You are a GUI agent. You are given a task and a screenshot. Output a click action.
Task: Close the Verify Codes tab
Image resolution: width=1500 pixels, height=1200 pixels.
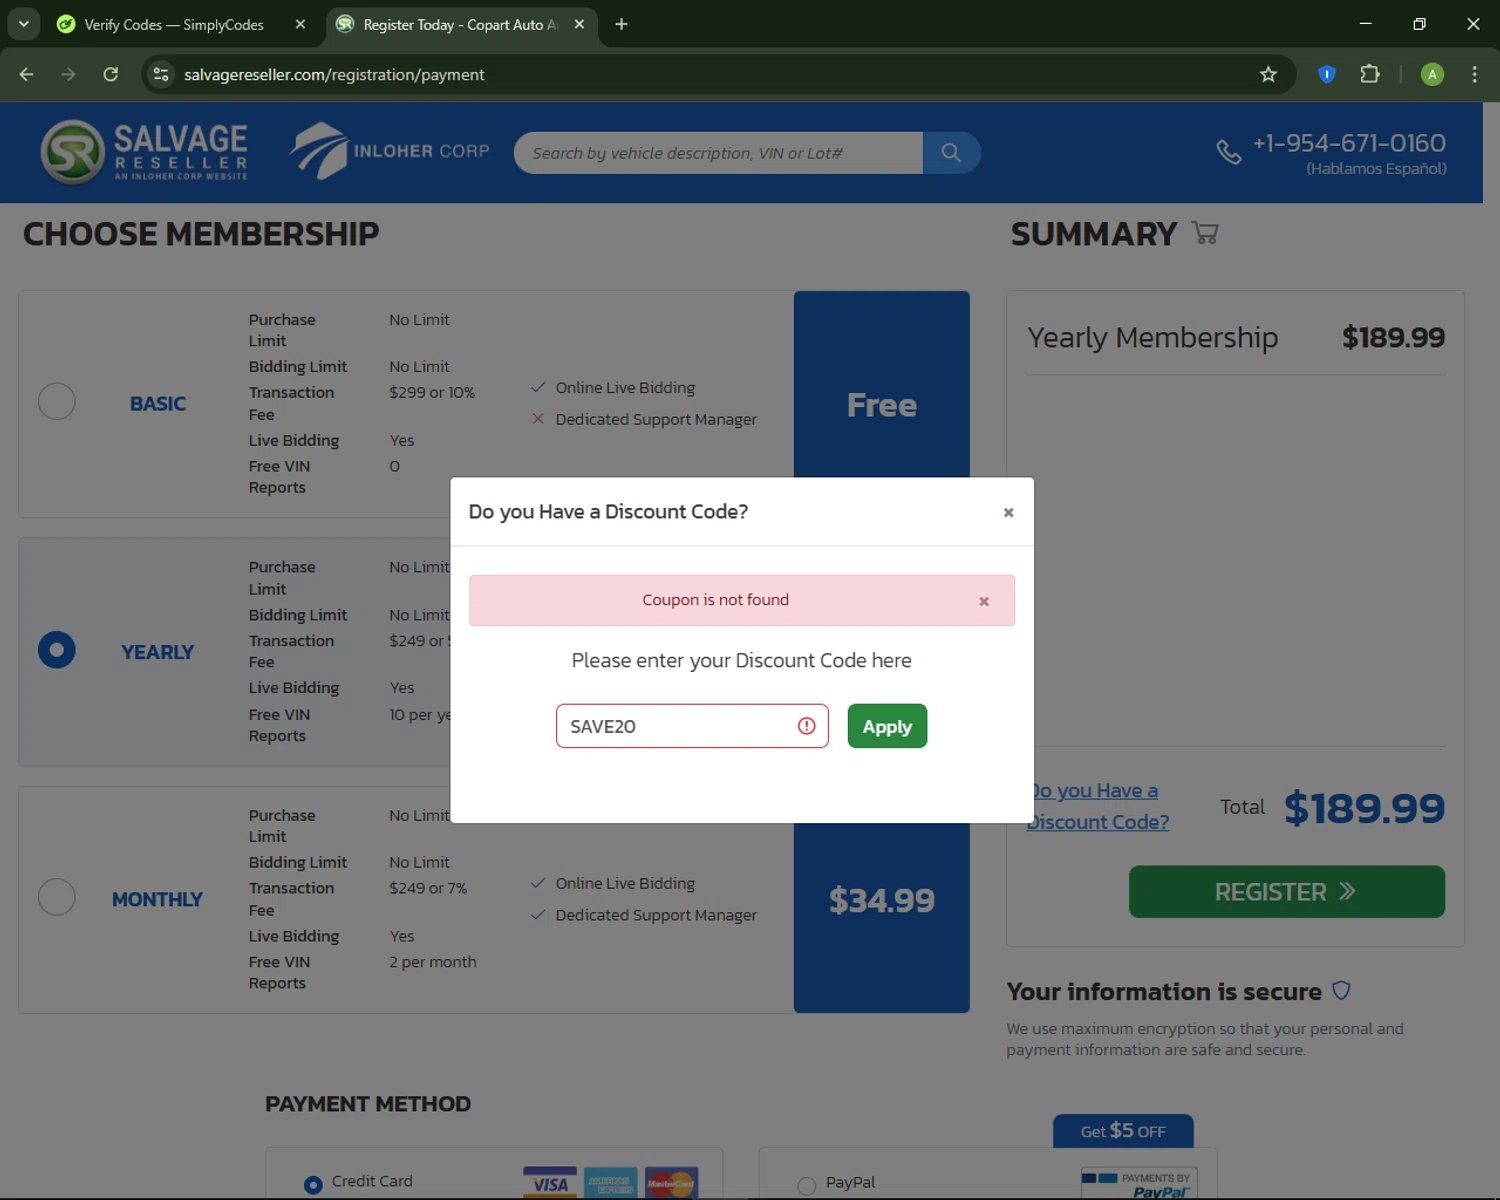[300, 24]
